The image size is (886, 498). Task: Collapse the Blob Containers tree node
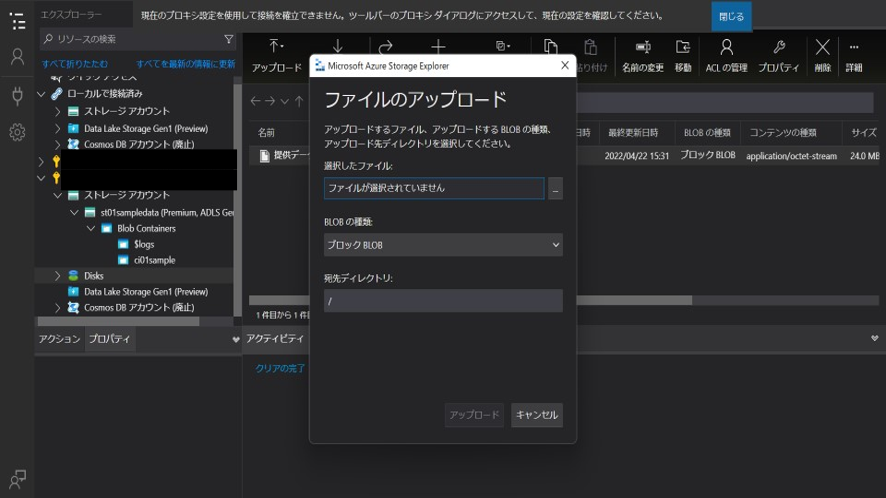[91, 228]
